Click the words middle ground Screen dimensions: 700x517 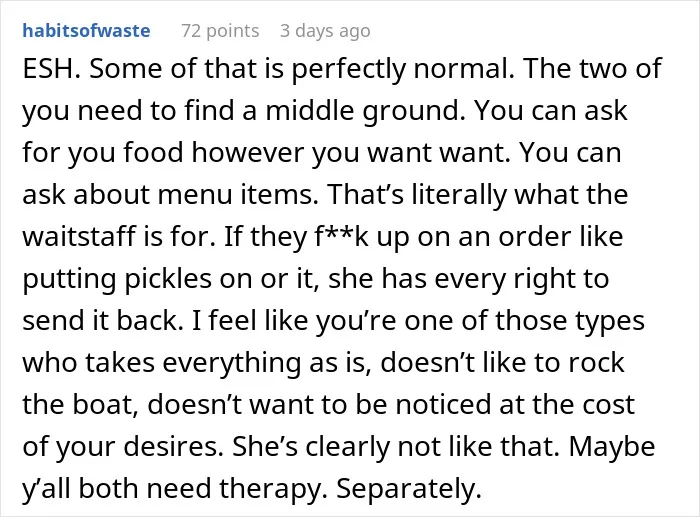point(362,111)
